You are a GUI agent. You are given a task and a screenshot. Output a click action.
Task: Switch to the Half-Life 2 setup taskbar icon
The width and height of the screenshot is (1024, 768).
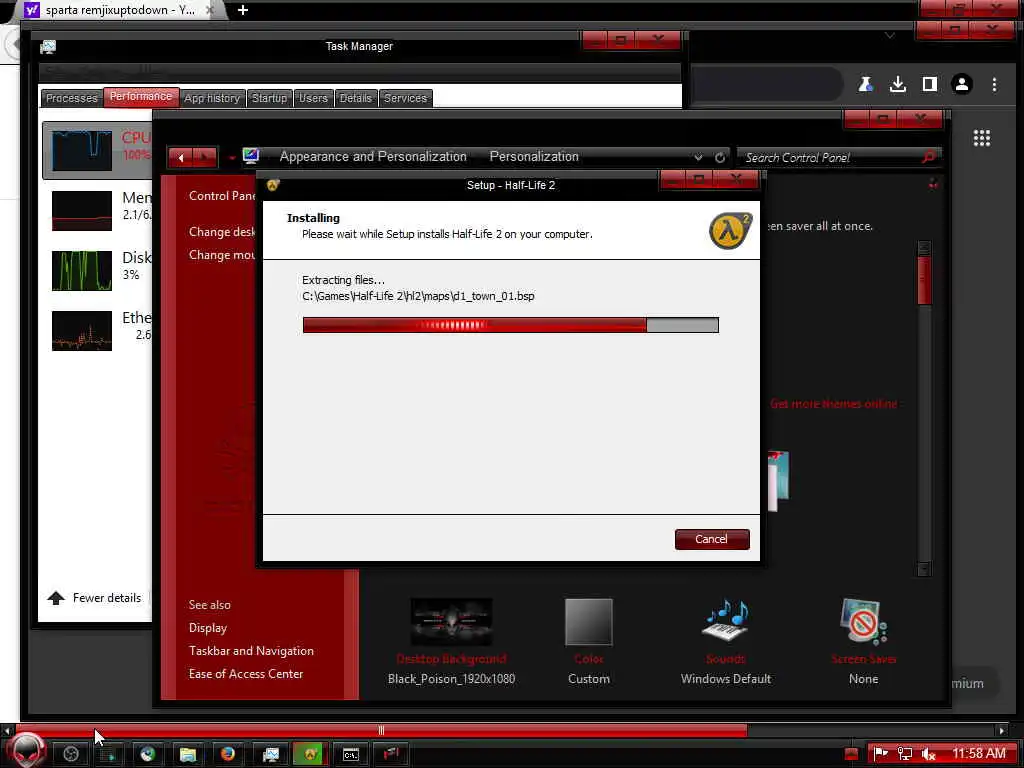click(310, 754)
